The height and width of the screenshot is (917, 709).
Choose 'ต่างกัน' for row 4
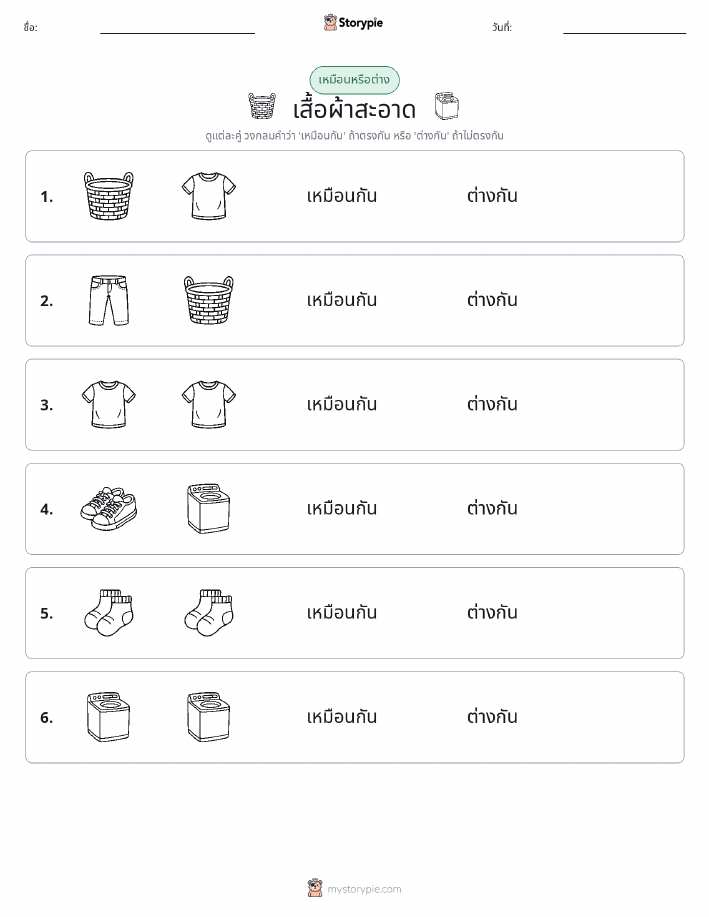click(x=492, y=508)
